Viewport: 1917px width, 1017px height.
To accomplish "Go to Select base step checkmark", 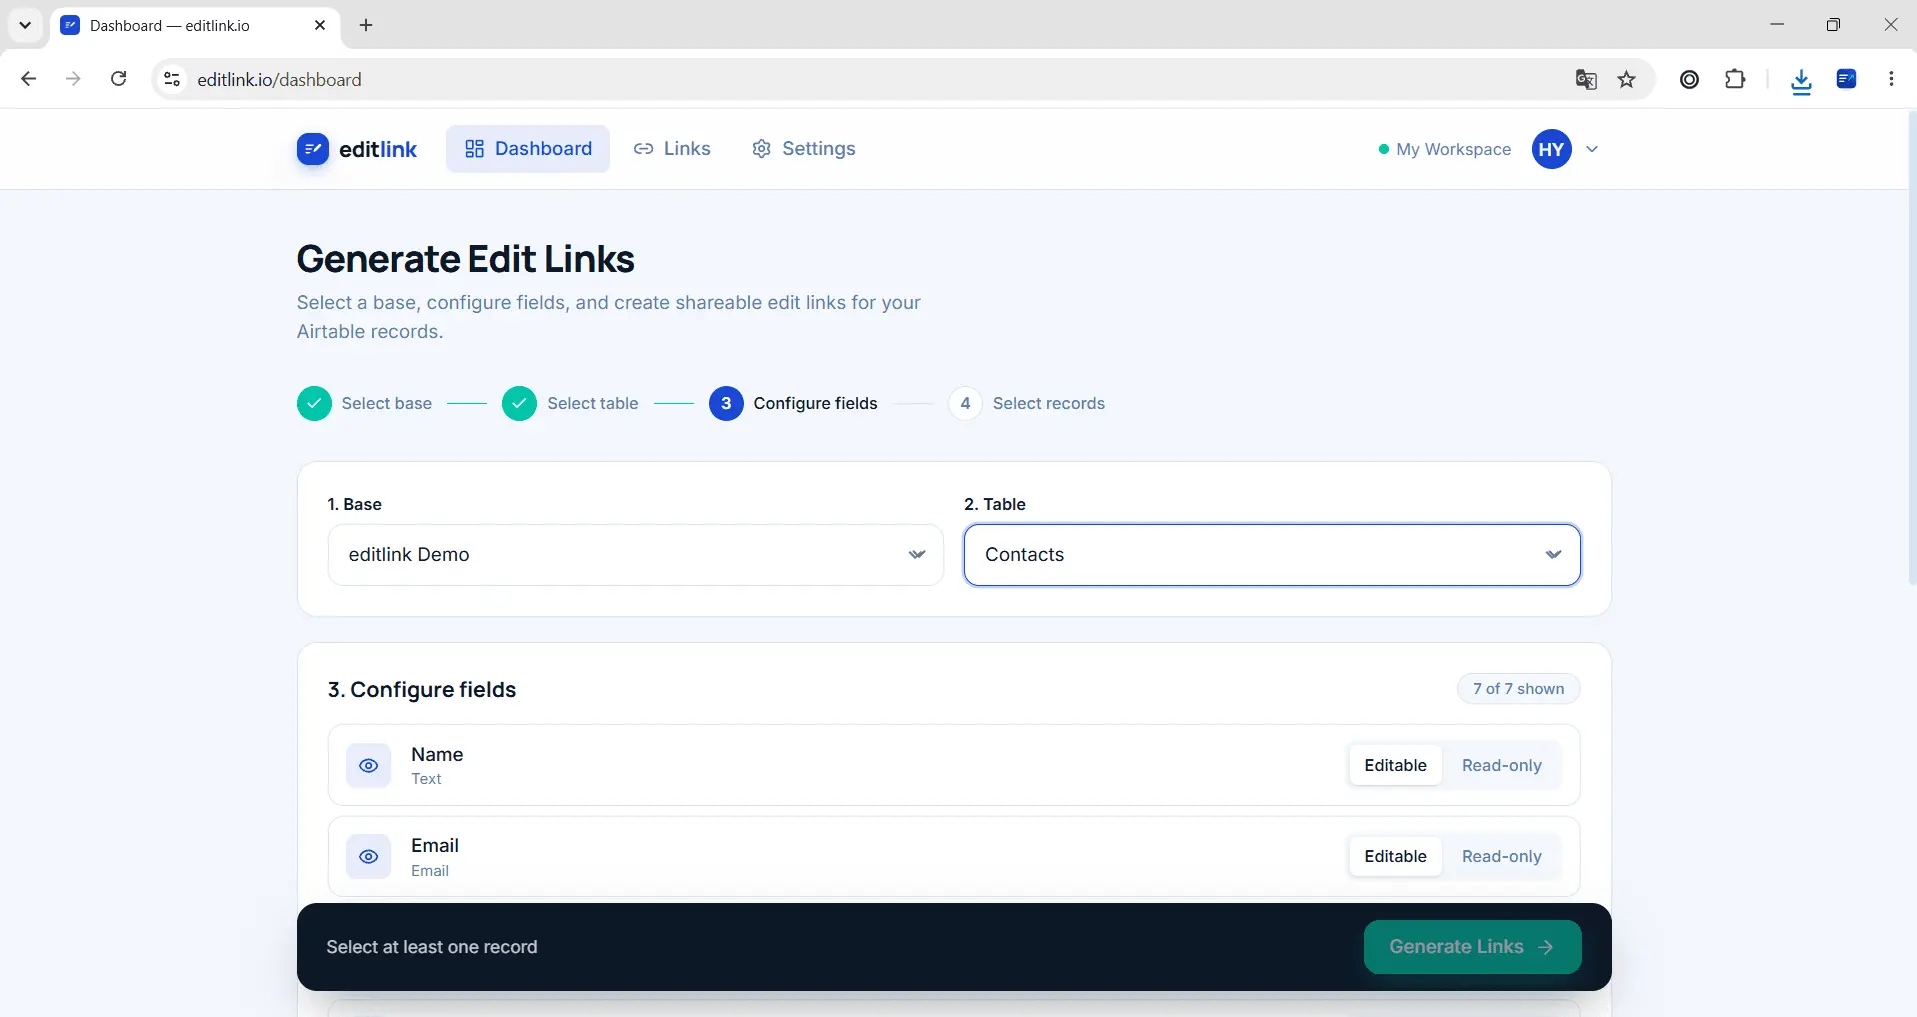I will [314, 404].
